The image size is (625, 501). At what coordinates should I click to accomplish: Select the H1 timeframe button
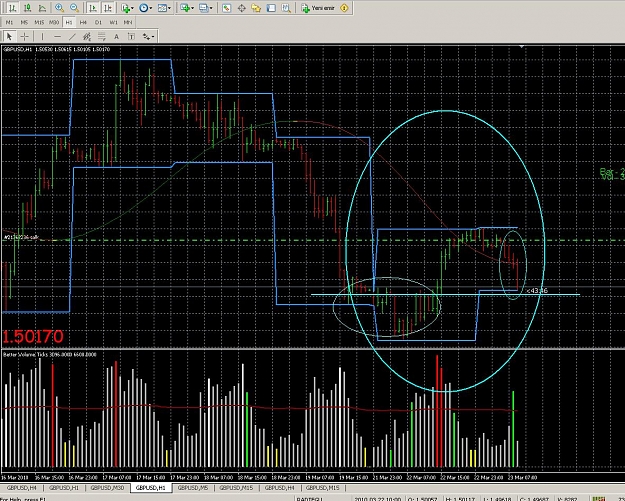[69, 22]
